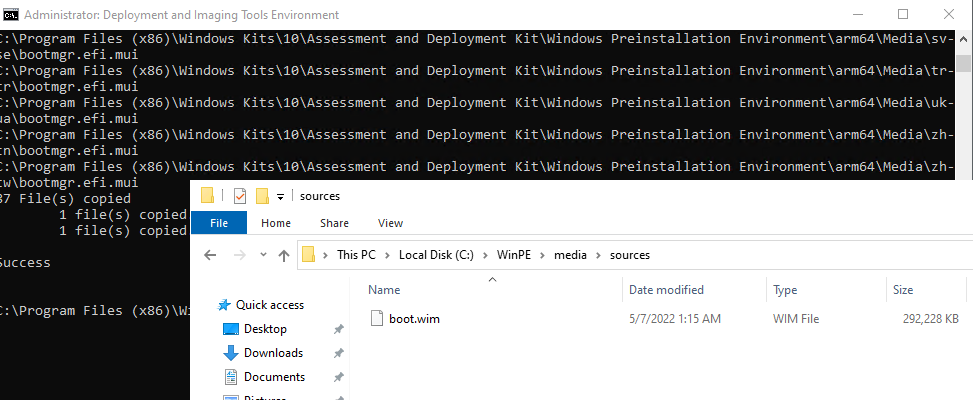Select media in address breadcrumb
973x400 pixels.
point(570,255)
